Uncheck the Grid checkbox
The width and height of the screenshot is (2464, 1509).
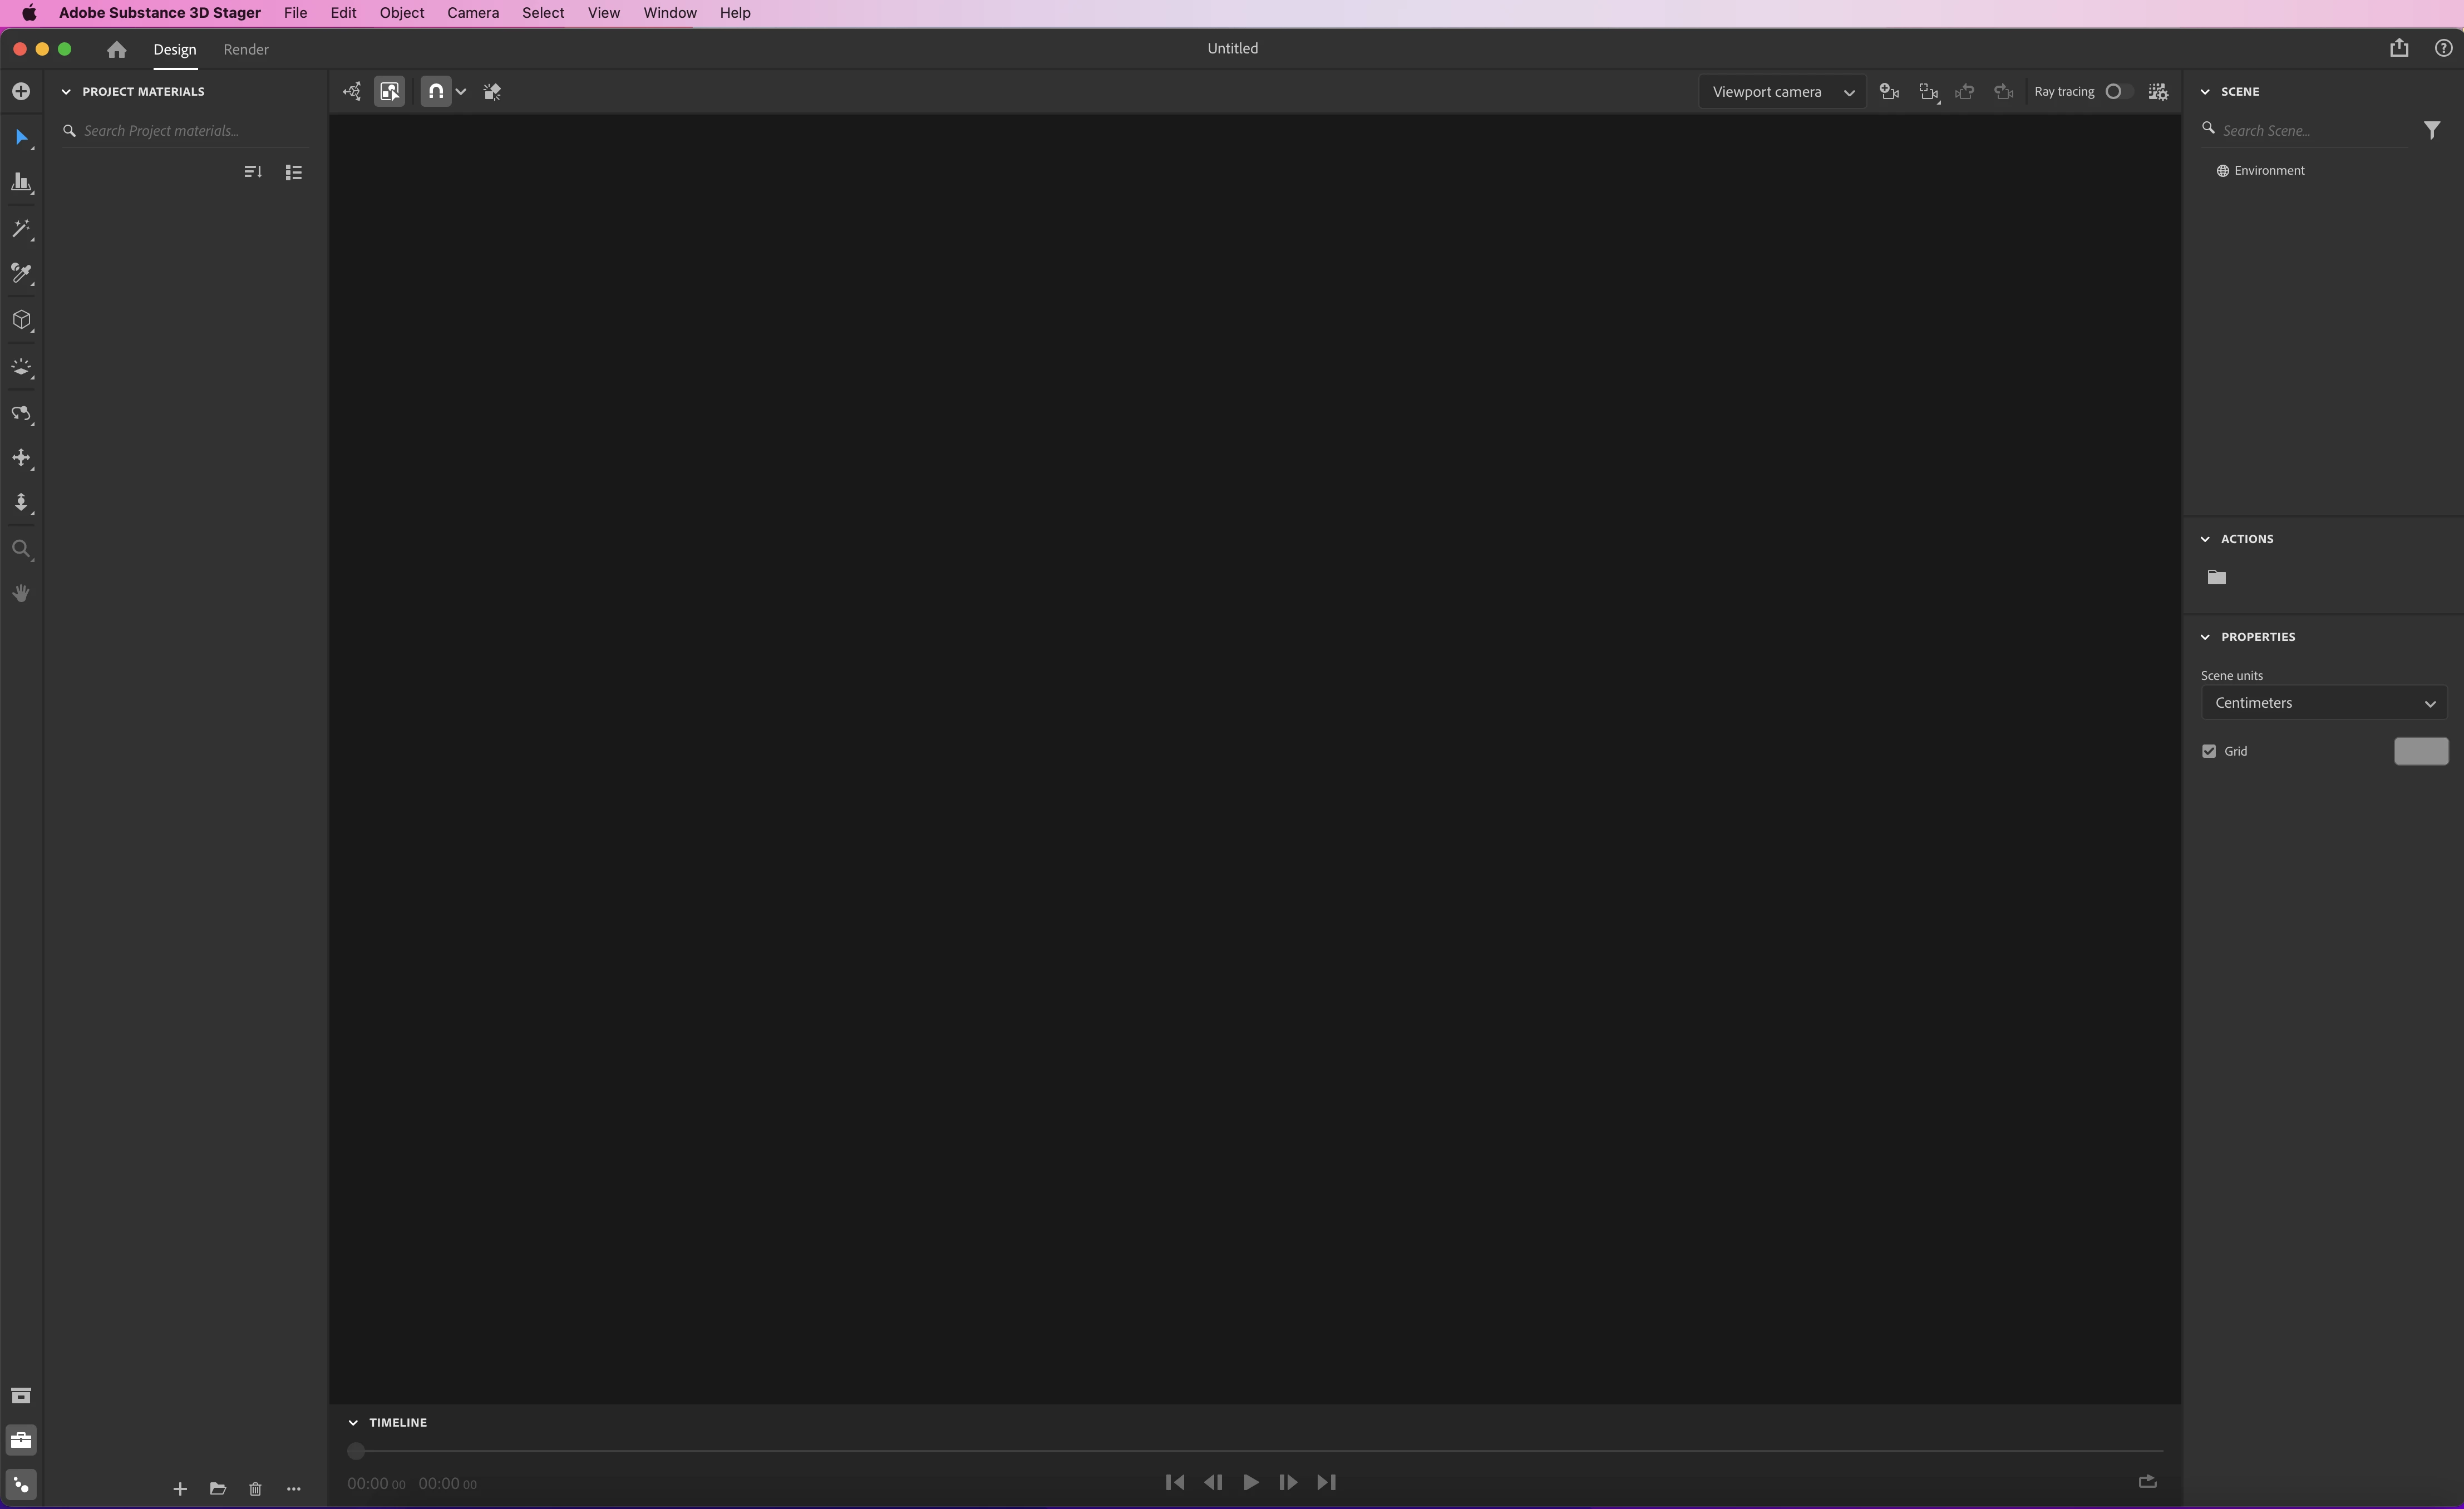[2209, 751]
